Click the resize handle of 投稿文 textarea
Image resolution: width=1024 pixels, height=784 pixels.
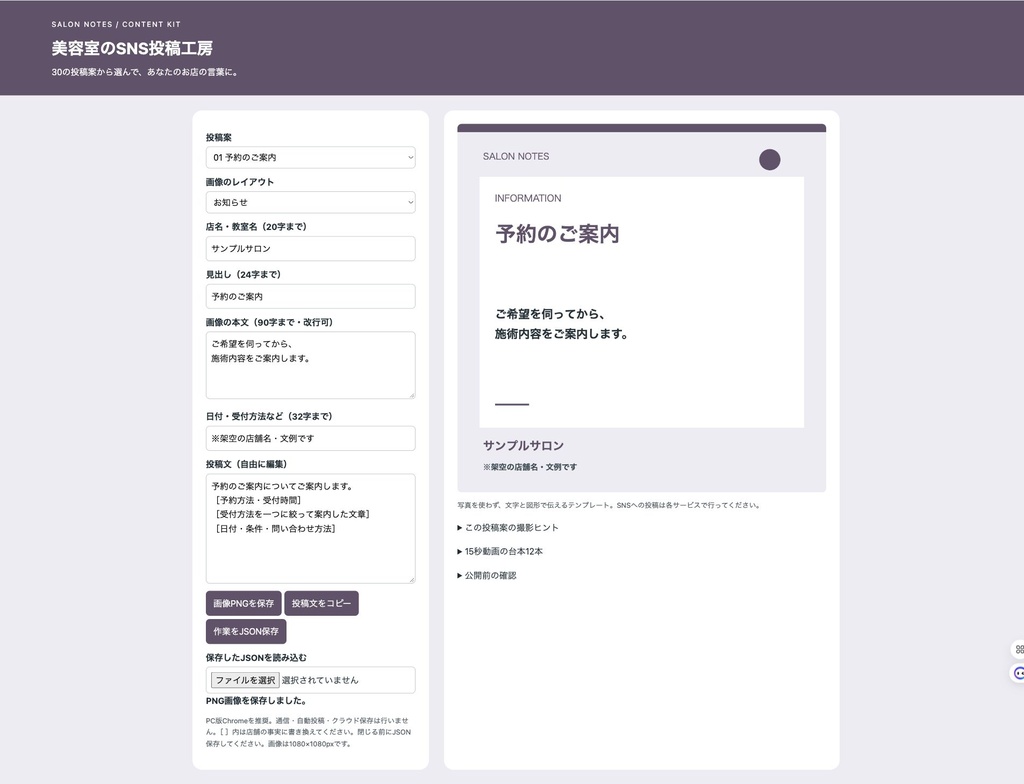tap(411, 580)
